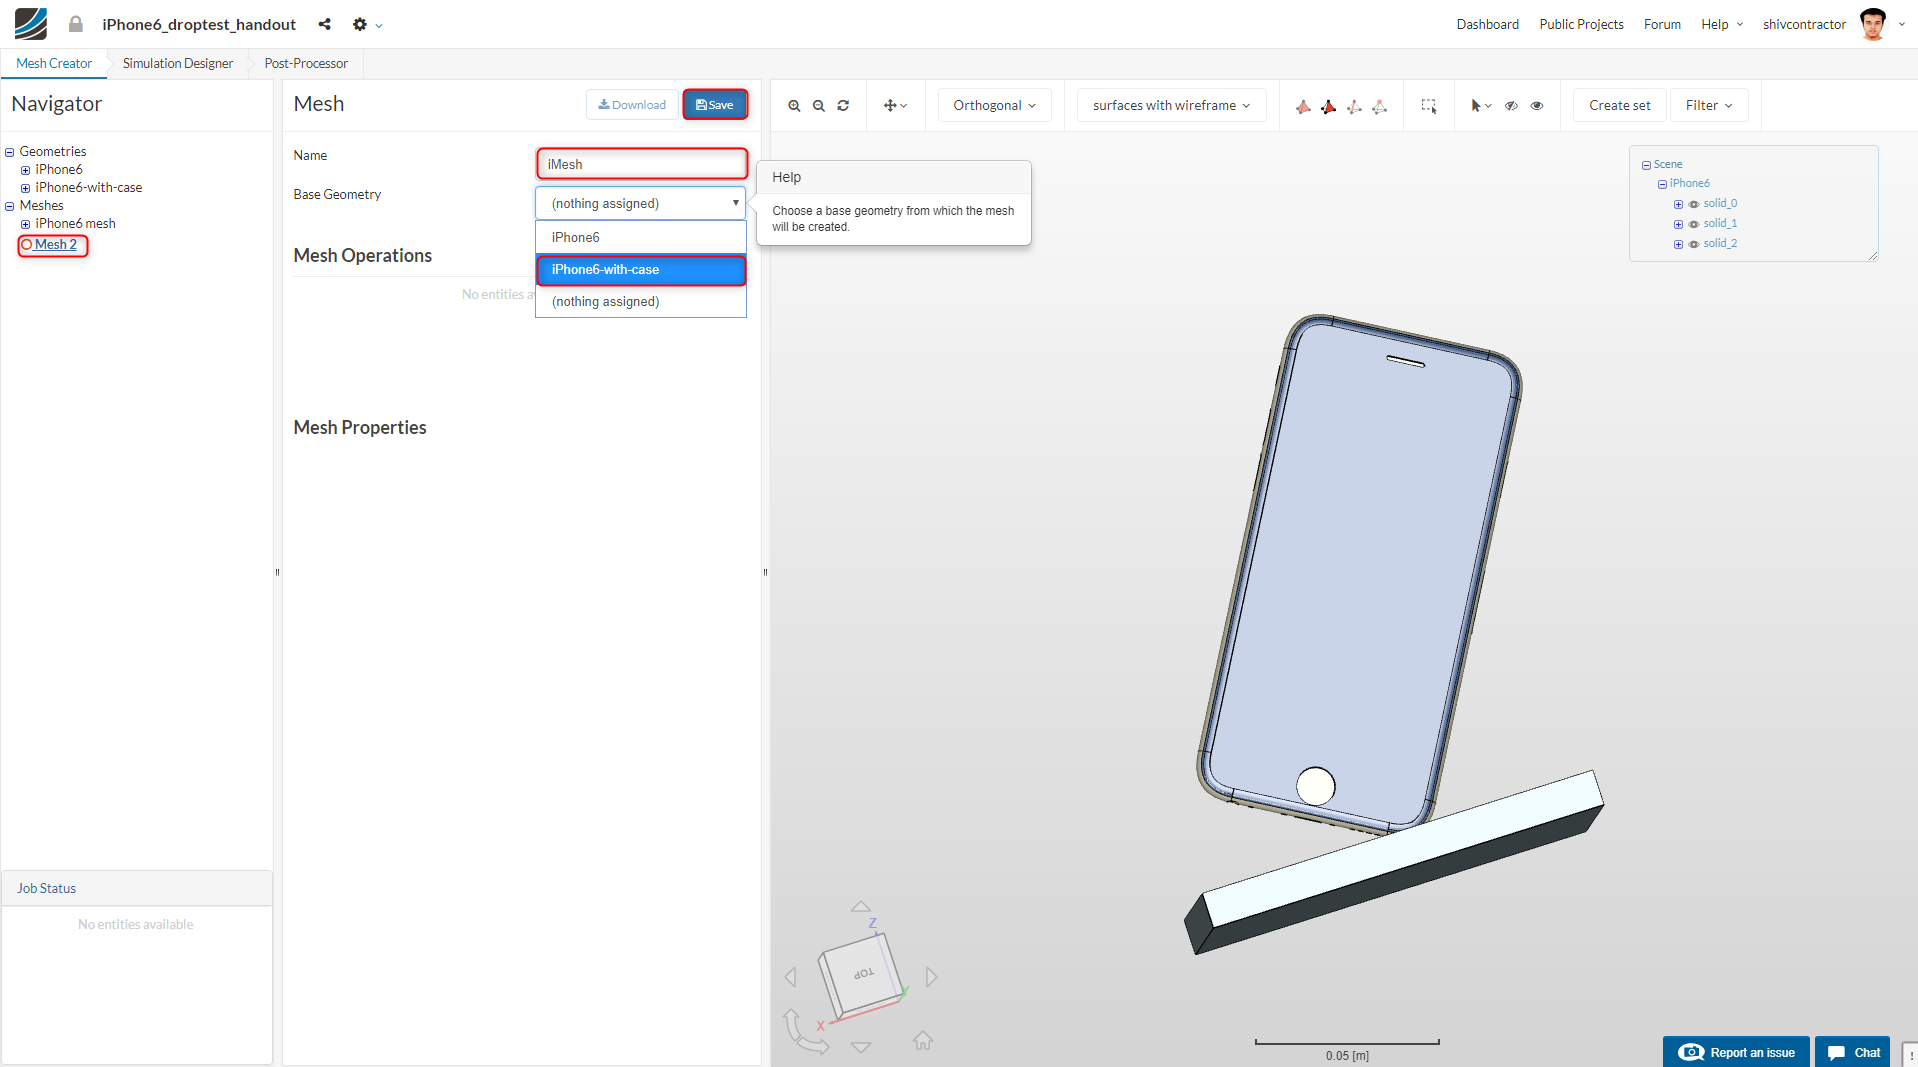Collapse the Geometries tree in the Navigator
The image size is (1918, 1067).
[x=10, y=152]
